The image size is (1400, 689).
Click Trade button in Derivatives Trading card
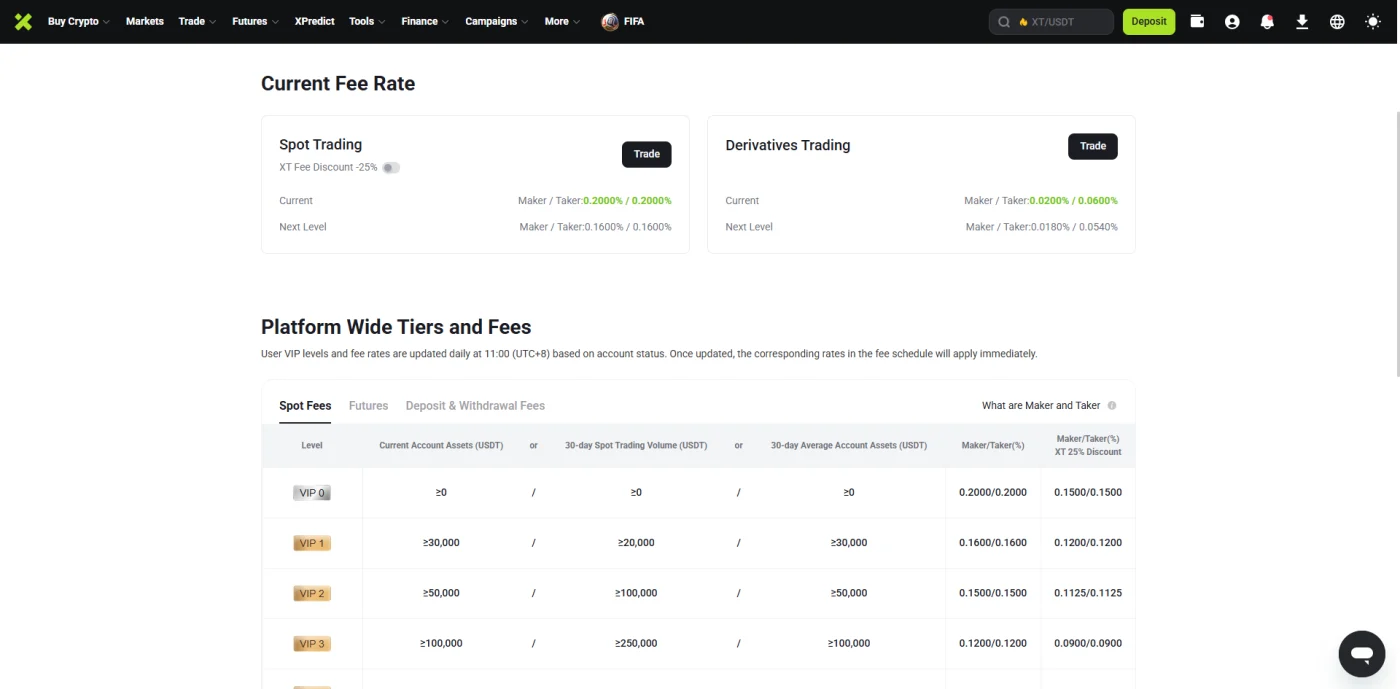1093,146
